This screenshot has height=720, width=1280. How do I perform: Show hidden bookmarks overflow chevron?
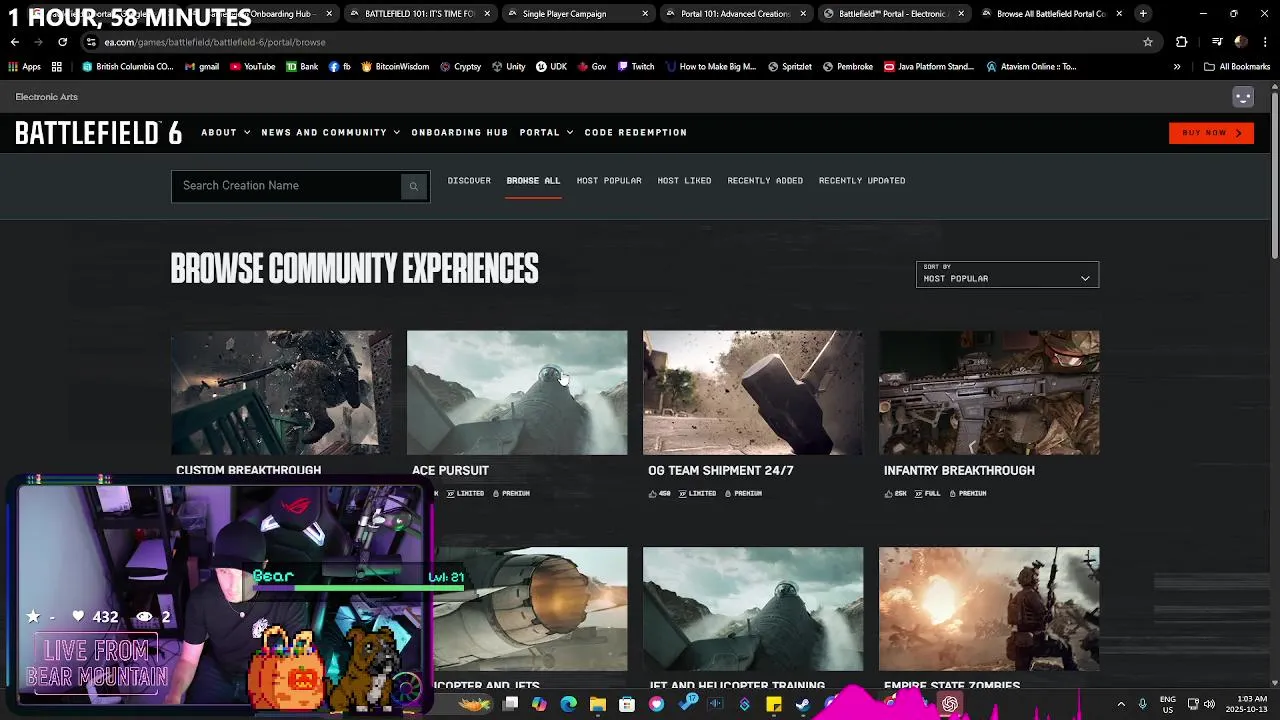click(1177, 67)
